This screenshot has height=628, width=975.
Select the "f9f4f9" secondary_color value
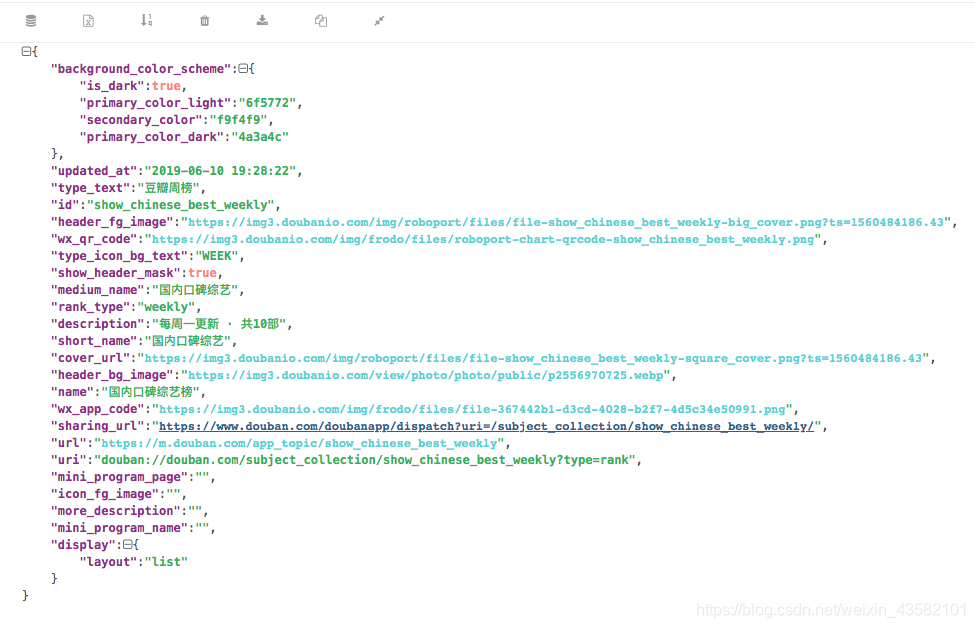[x=238, y=119]
